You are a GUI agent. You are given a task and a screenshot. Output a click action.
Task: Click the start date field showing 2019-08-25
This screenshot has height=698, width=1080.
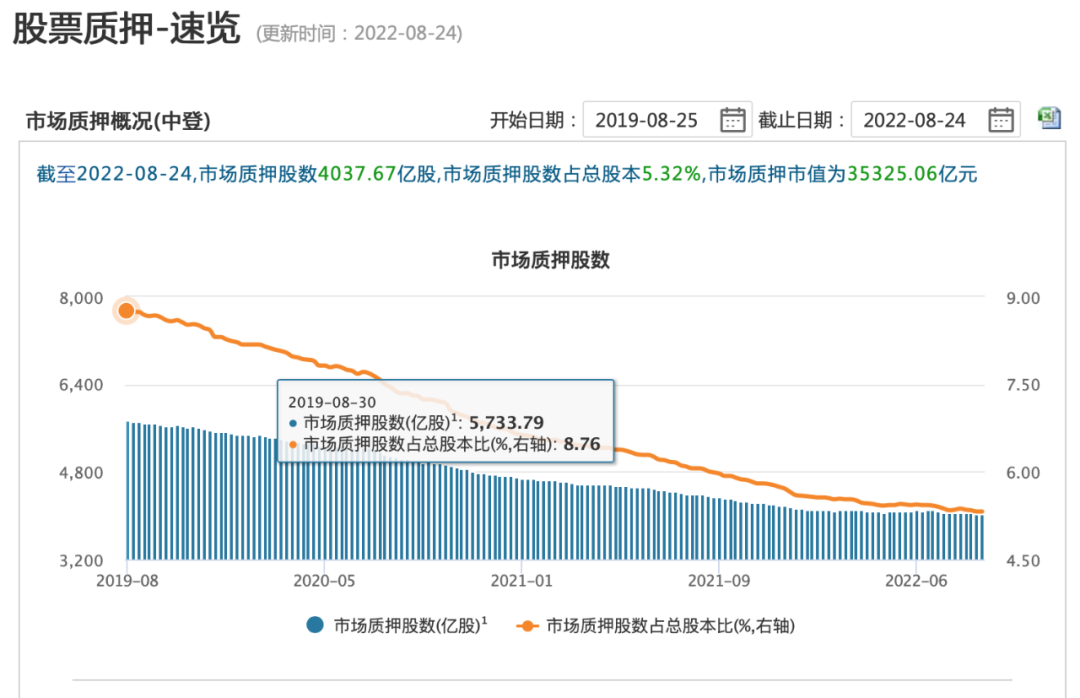(647, 120)
